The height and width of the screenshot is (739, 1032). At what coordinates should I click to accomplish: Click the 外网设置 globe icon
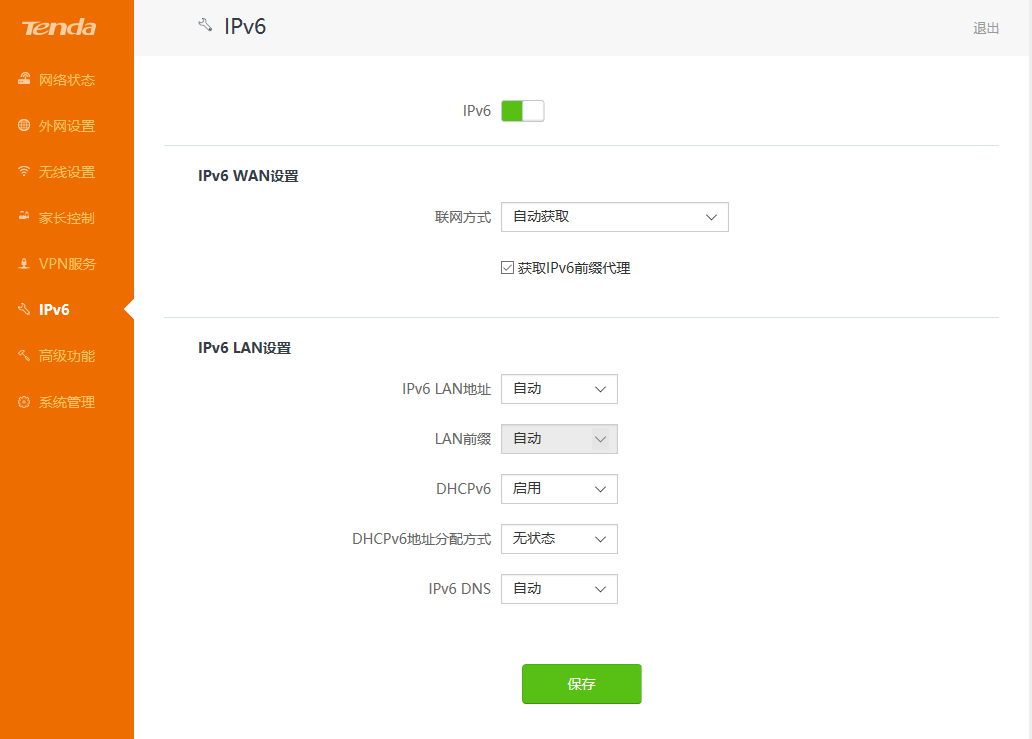(x=24, y=125)
